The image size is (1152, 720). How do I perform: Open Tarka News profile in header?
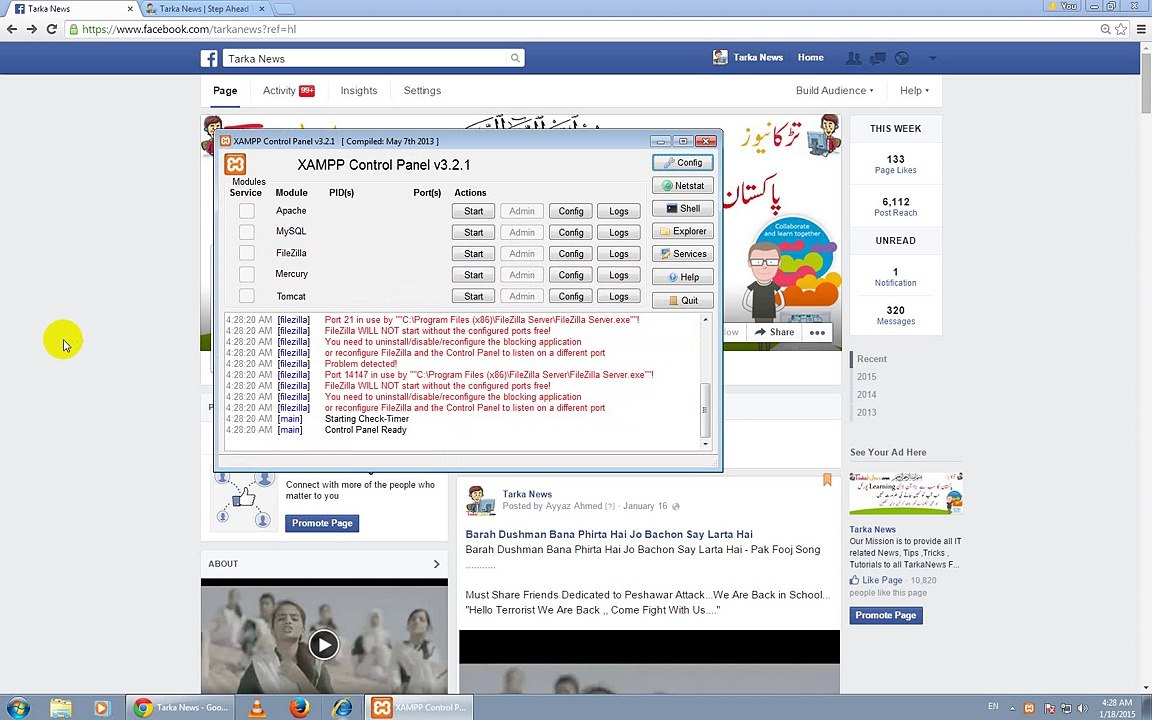pos(748,57)
